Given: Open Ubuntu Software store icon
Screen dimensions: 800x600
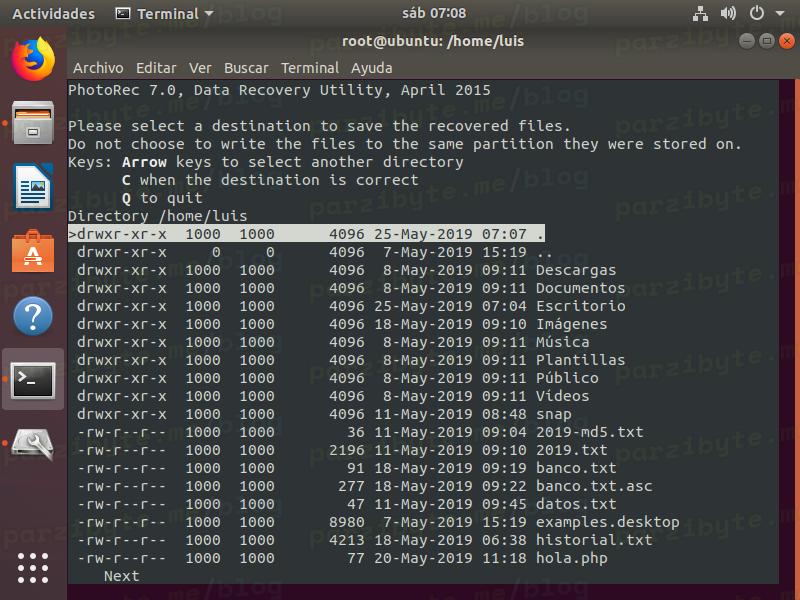Looking at the screenshot, I should point(33,251).
